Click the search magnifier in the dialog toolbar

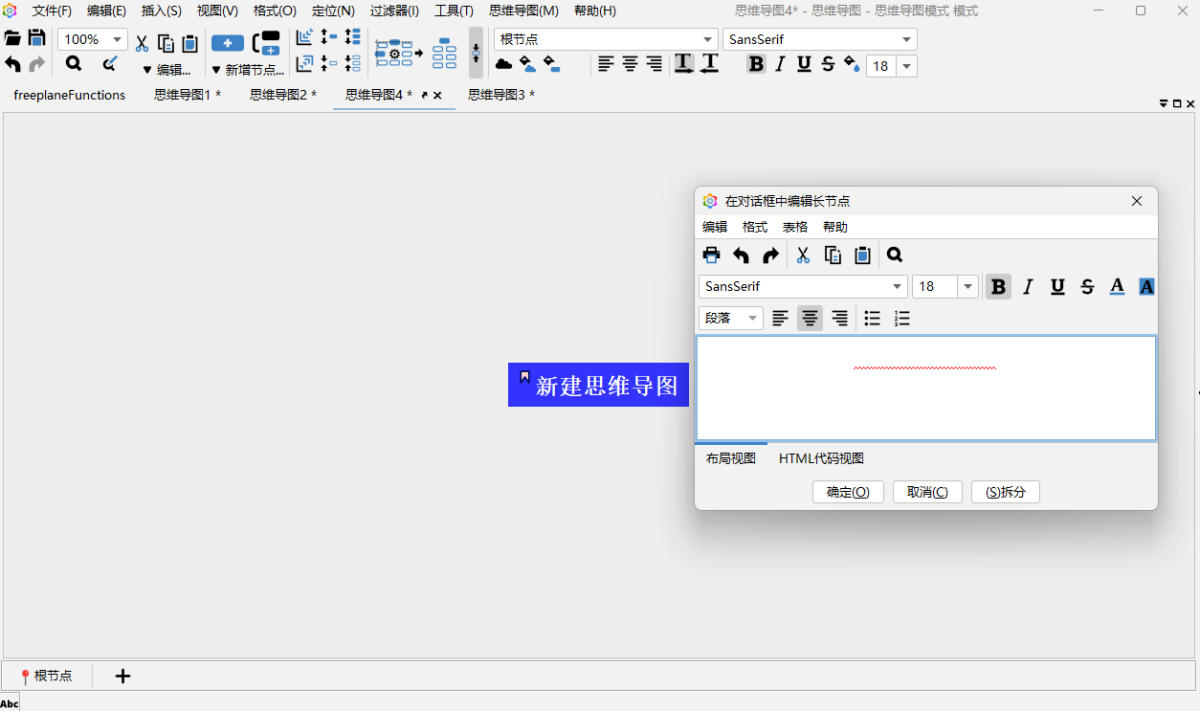point(894,255)
